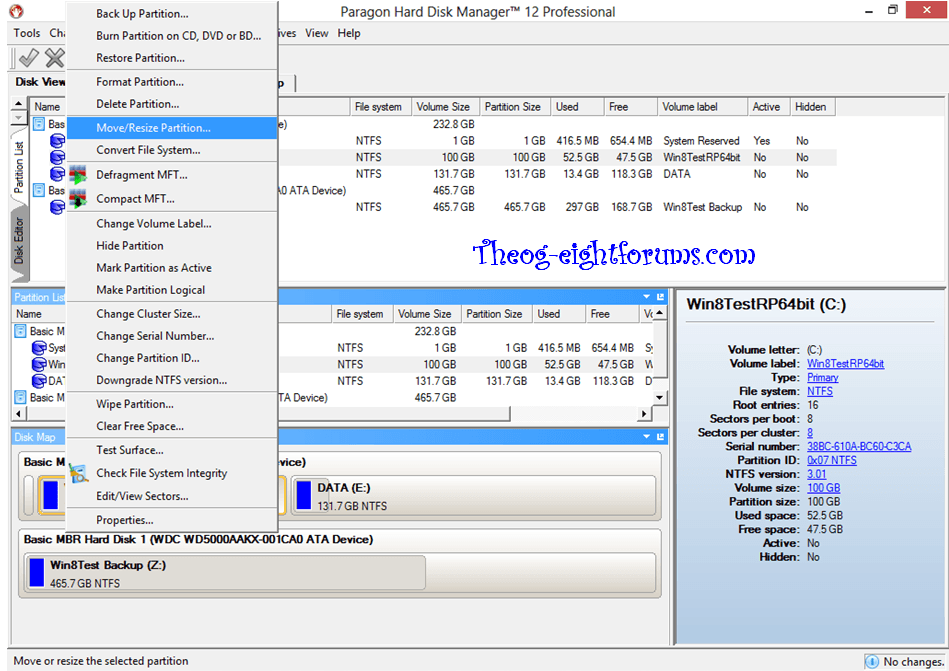Click the maximize icon on Disk Map panel header

coord(660,437)
